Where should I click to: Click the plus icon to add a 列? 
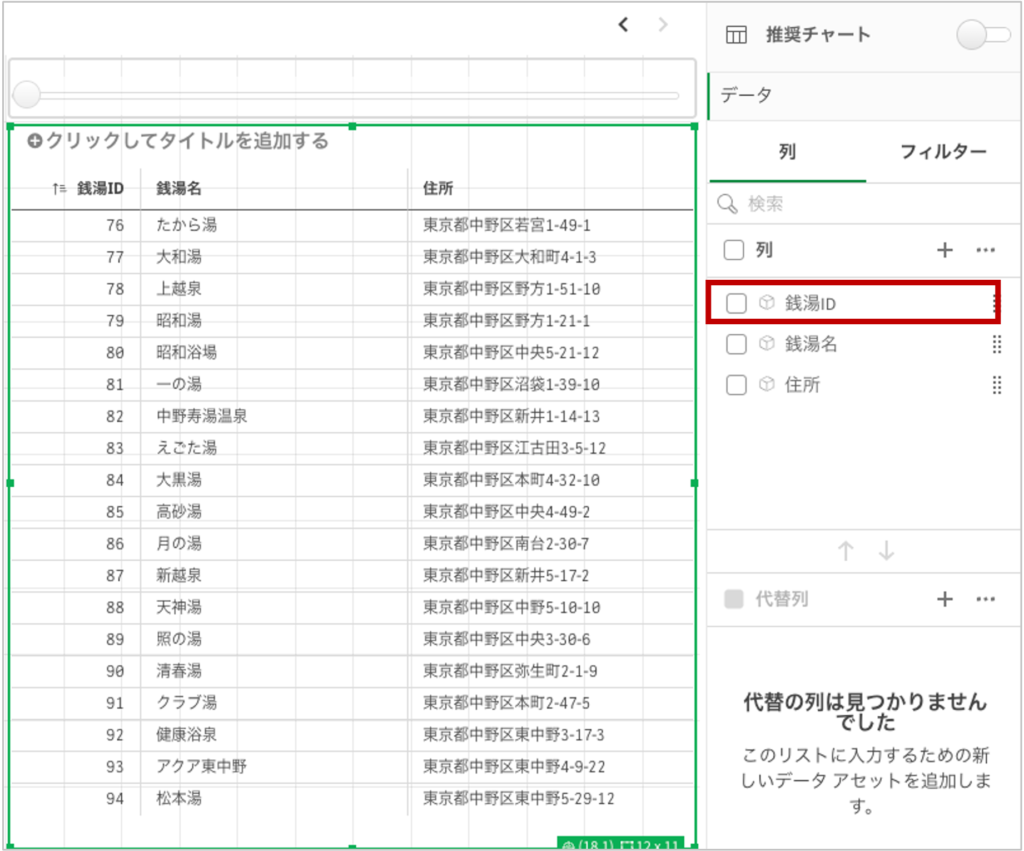click(944, 250)
